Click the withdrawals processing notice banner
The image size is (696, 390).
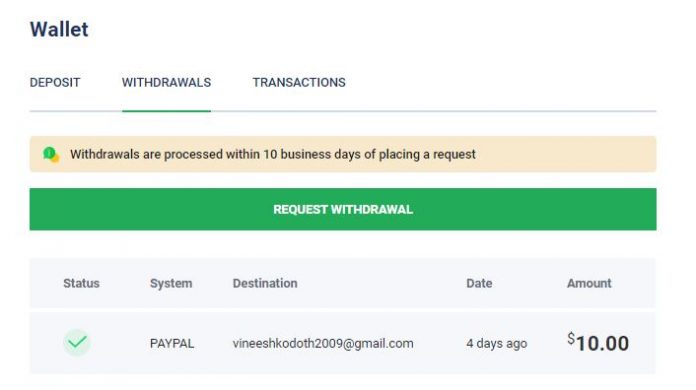[343, 154]
